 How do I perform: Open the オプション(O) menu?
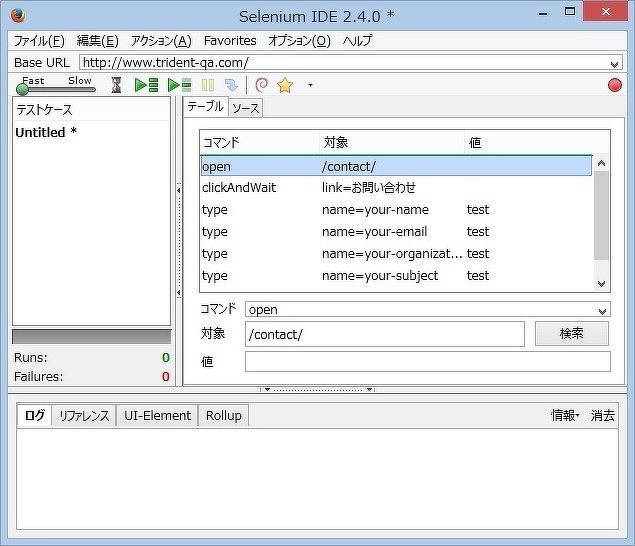299,41
